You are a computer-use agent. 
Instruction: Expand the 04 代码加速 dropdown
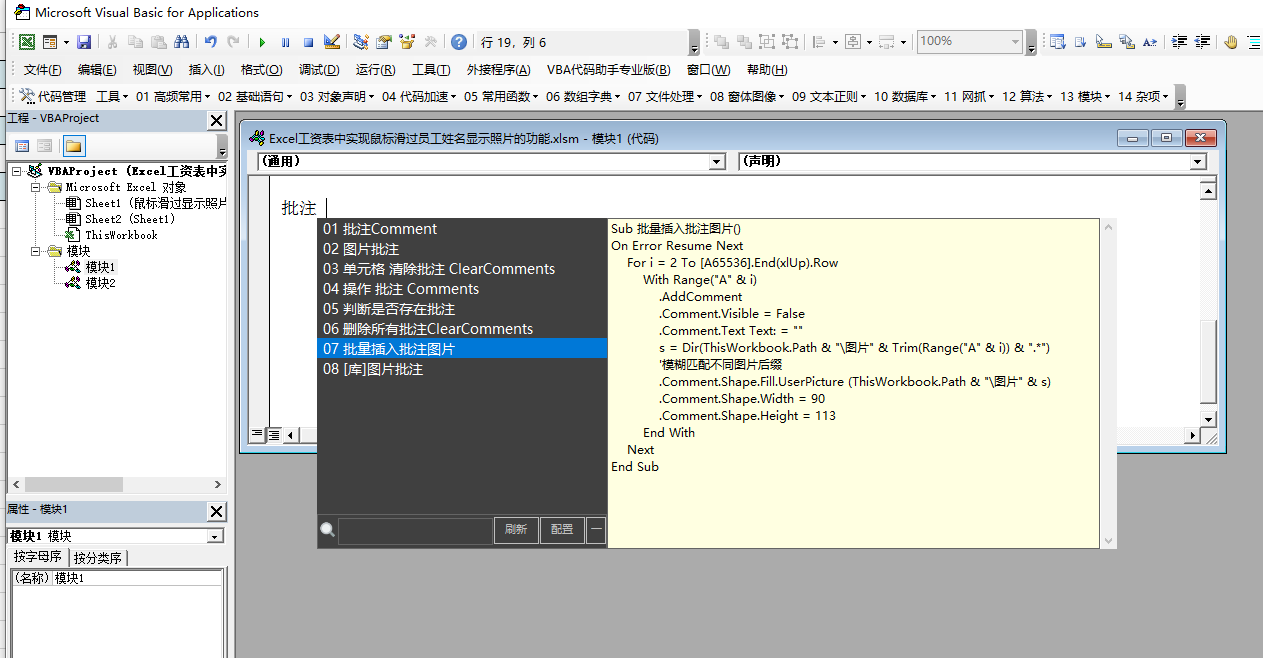click(419, 96)
